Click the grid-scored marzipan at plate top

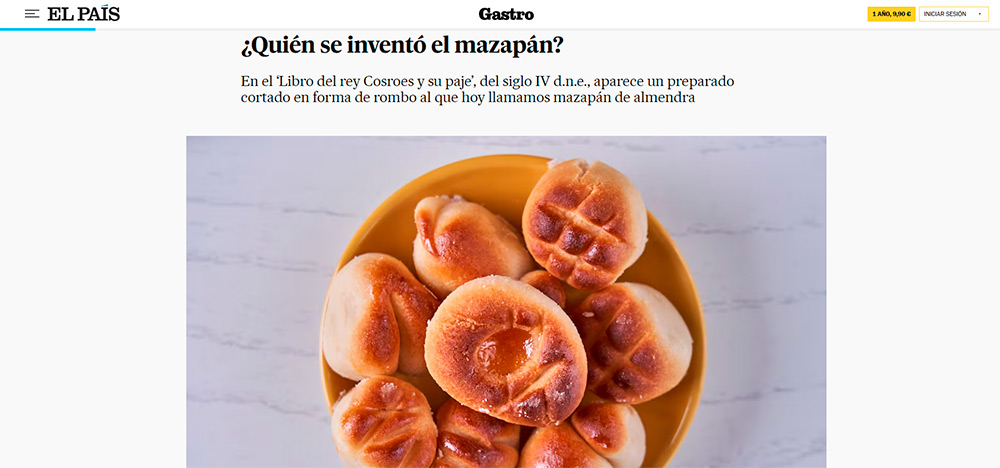pos(584,223)
